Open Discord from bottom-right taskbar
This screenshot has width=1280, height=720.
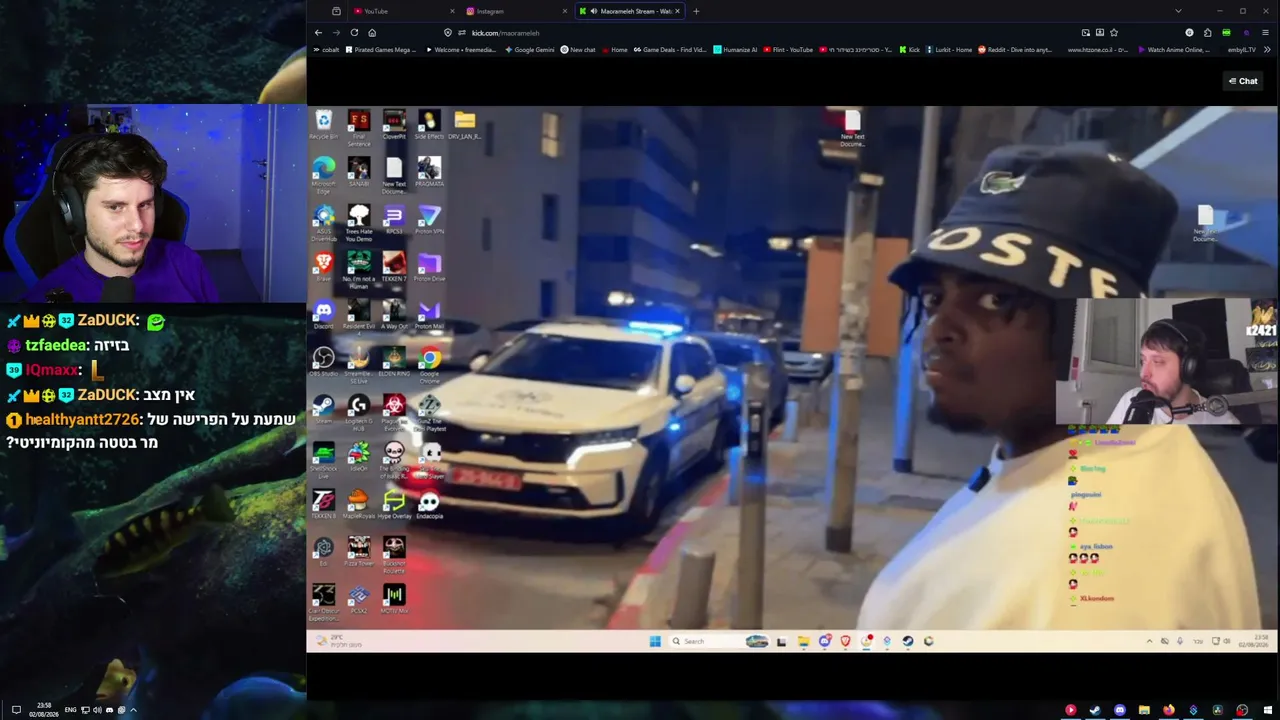click(1119, 710)
